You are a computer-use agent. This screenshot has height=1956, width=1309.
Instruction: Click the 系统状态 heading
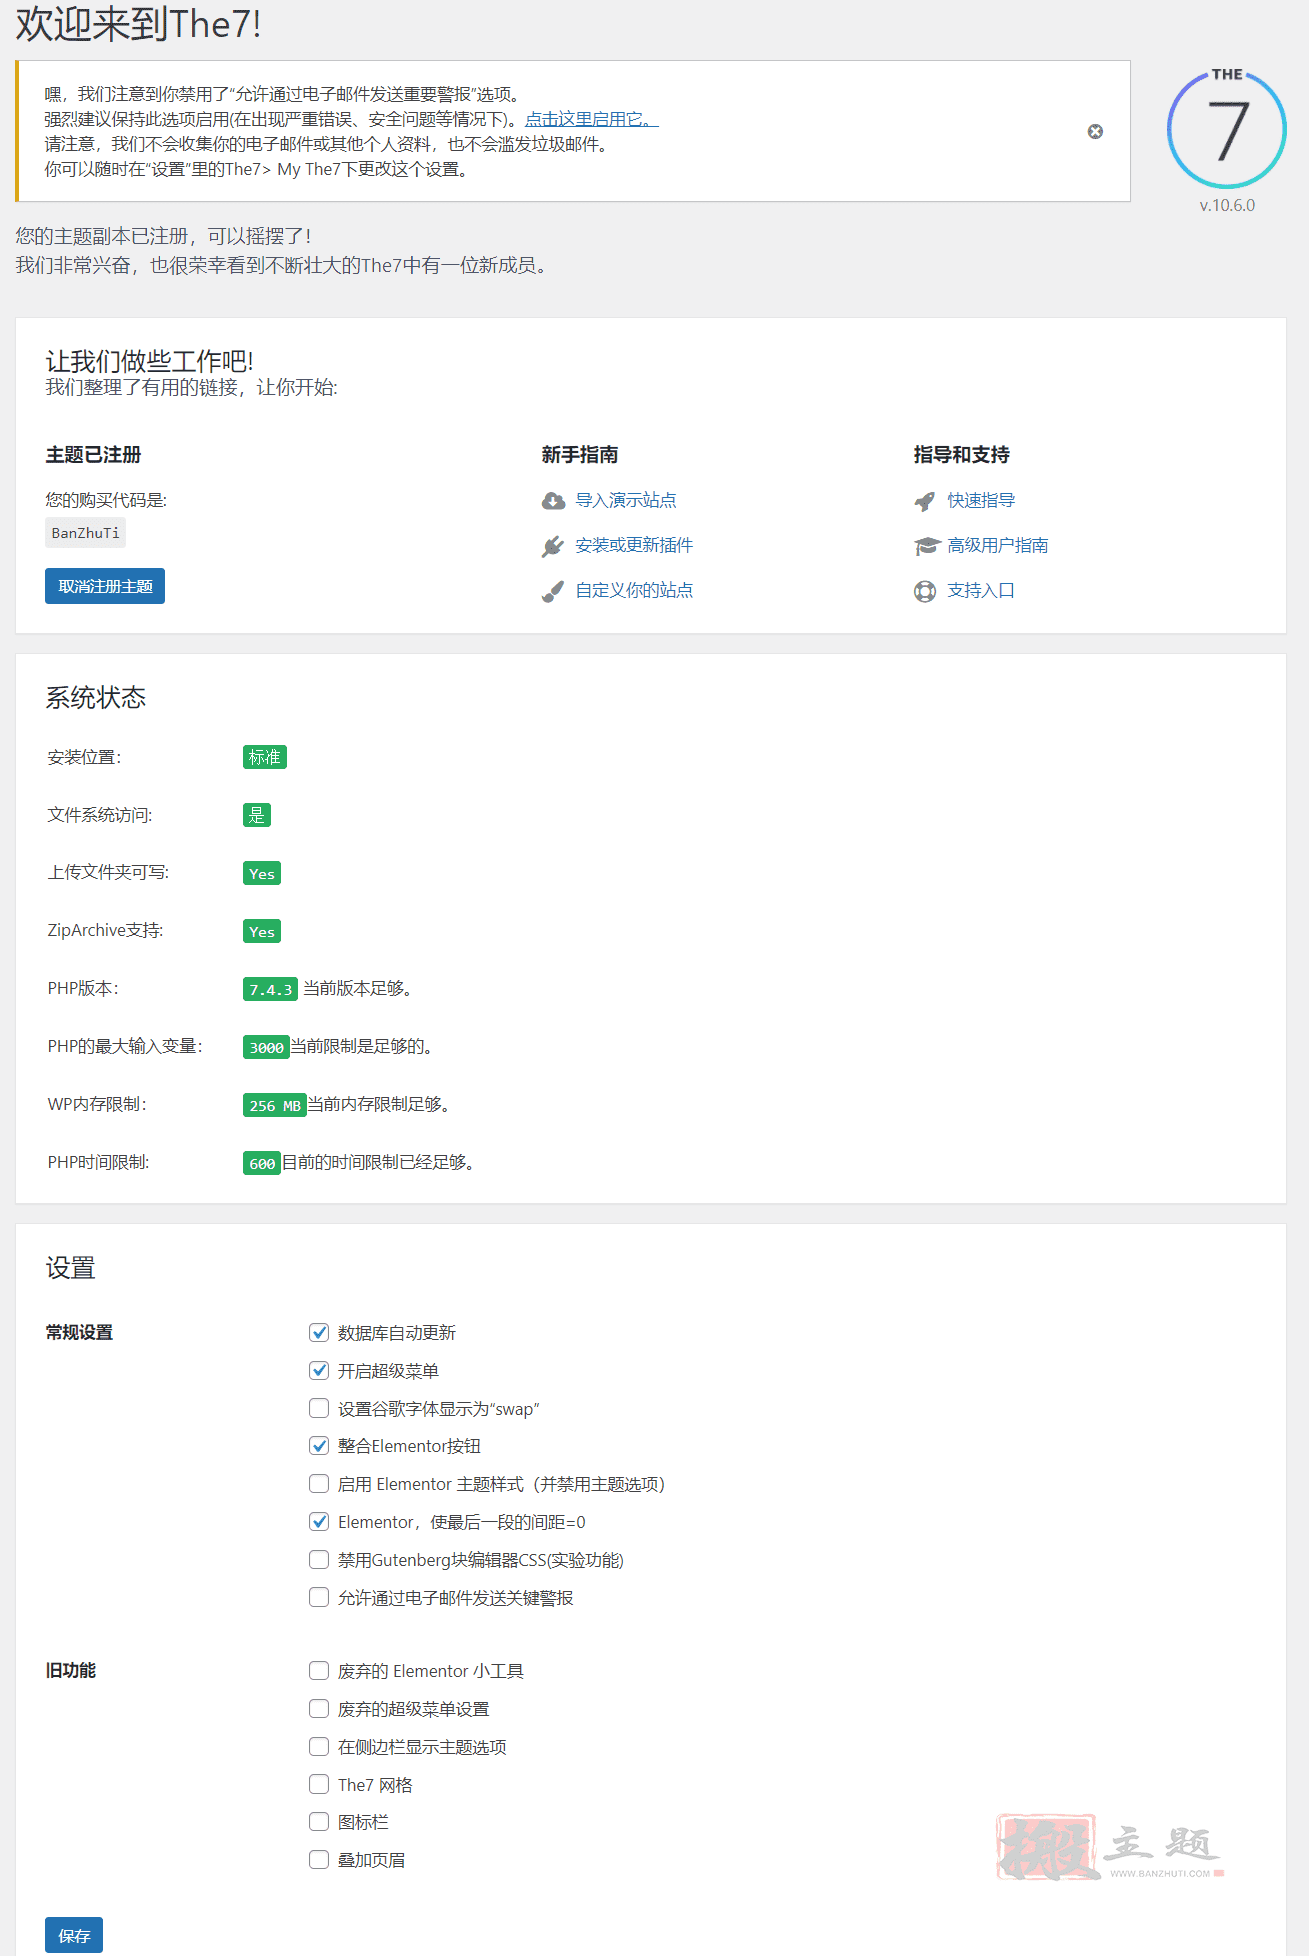96,697
